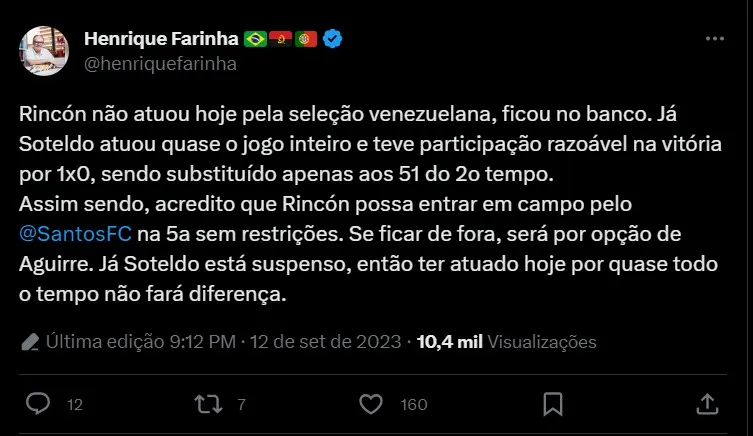Click the reply speech bubble icon
Image resolution: width=753 pixels, height=436 pixels.
[38, 403]
